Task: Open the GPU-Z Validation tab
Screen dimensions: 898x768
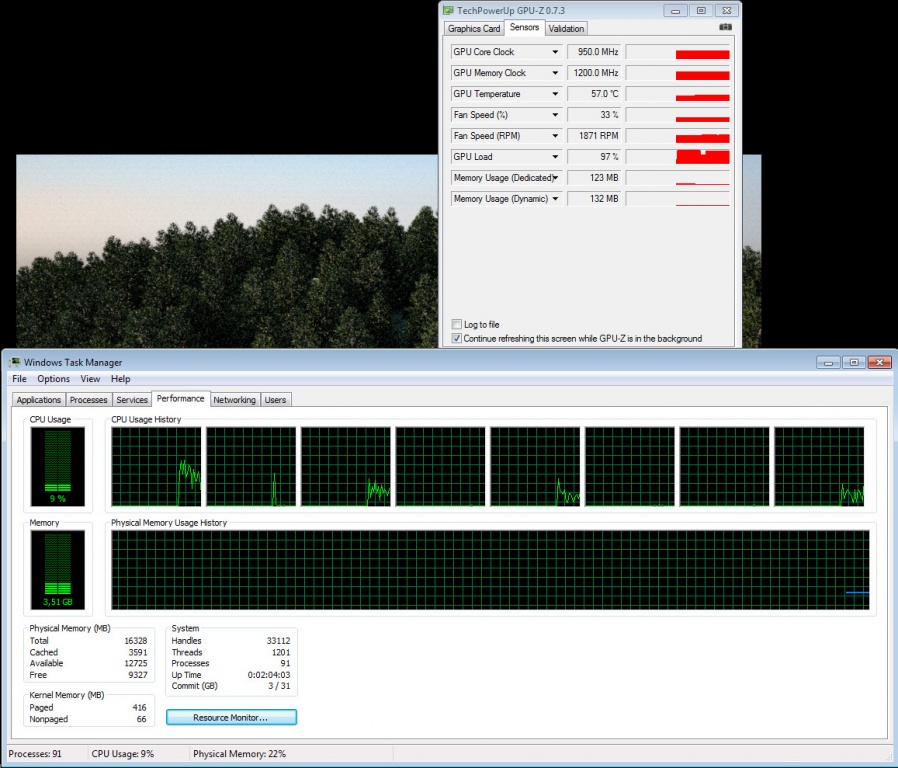Action: point(566,29)
